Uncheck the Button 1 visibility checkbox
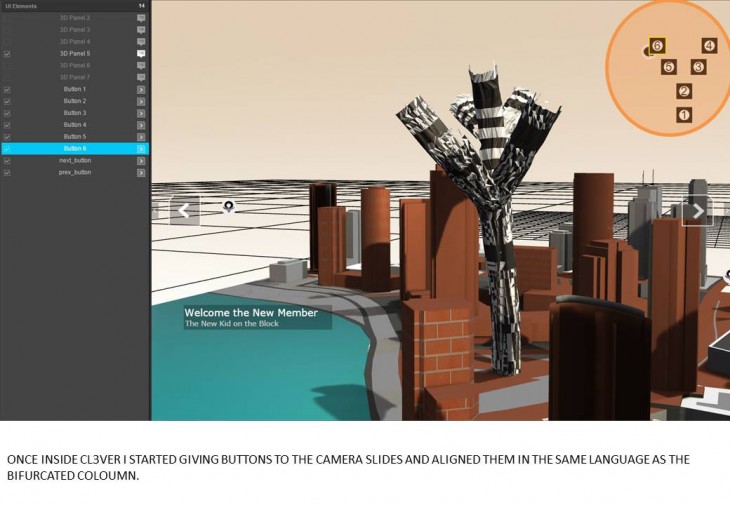730x505 pixels. (7, 89)
